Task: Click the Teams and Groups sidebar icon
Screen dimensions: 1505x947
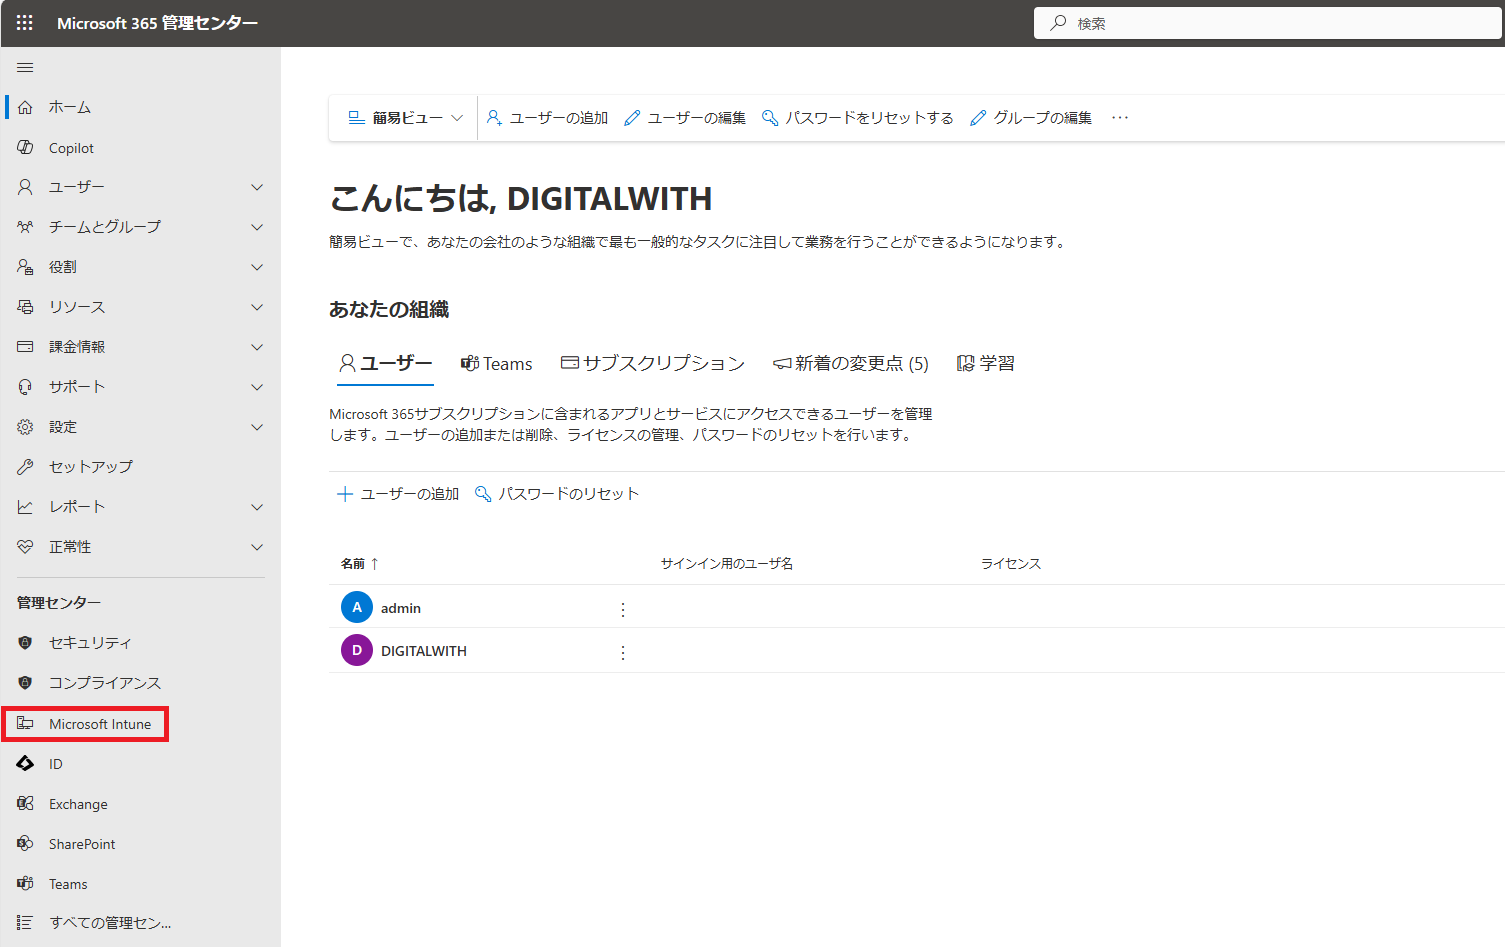Action: pyautogui.click(x=25, y=227)
